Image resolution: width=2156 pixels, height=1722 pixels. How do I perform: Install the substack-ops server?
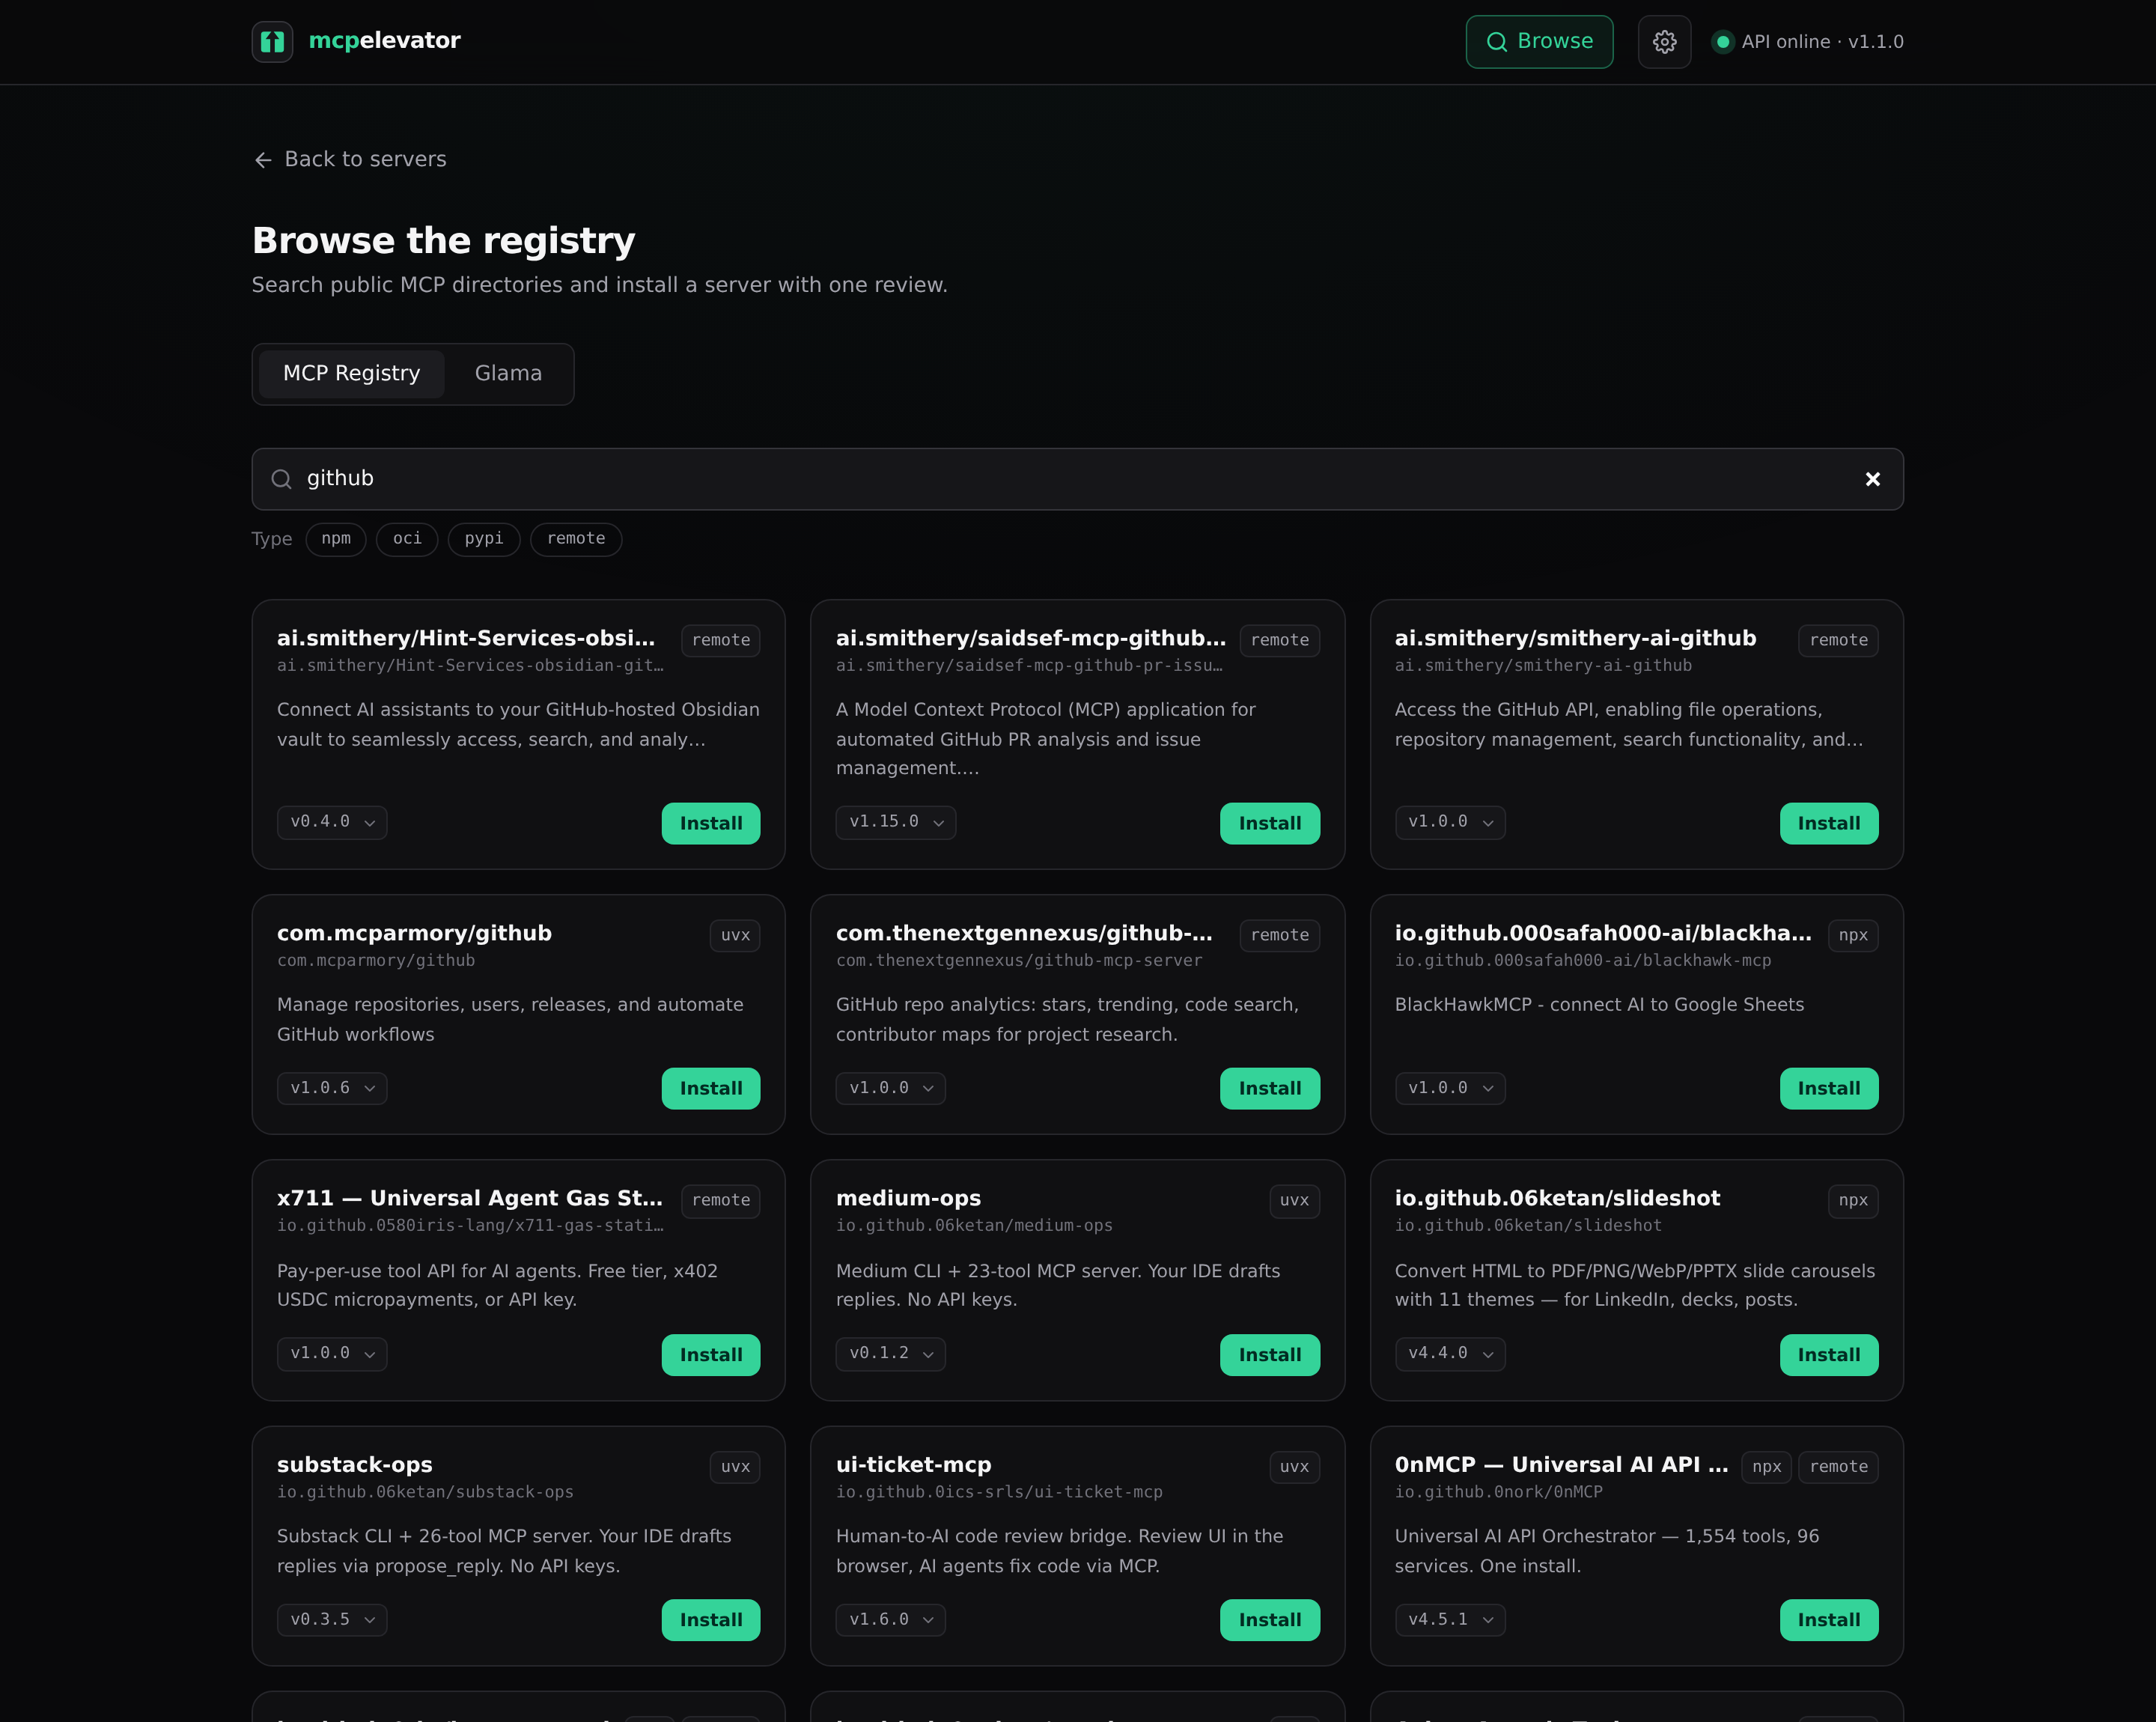click(x=711, y=1621)
